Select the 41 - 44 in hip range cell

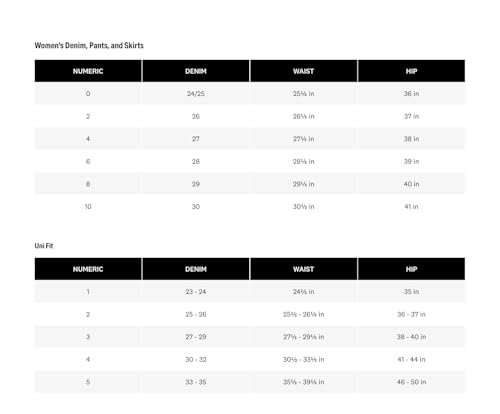pyautogui.click(x=411, y=359)
